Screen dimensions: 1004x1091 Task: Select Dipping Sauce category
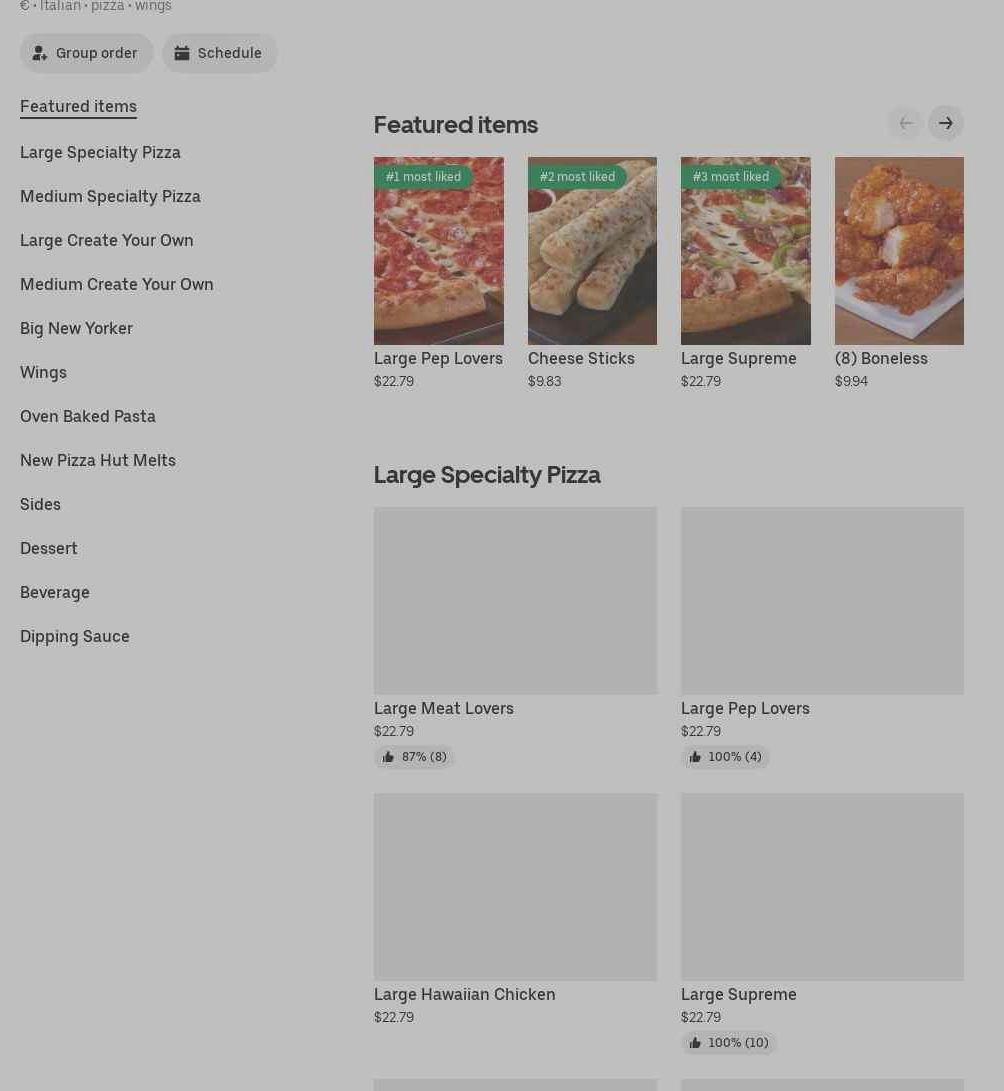pos(75,636)
